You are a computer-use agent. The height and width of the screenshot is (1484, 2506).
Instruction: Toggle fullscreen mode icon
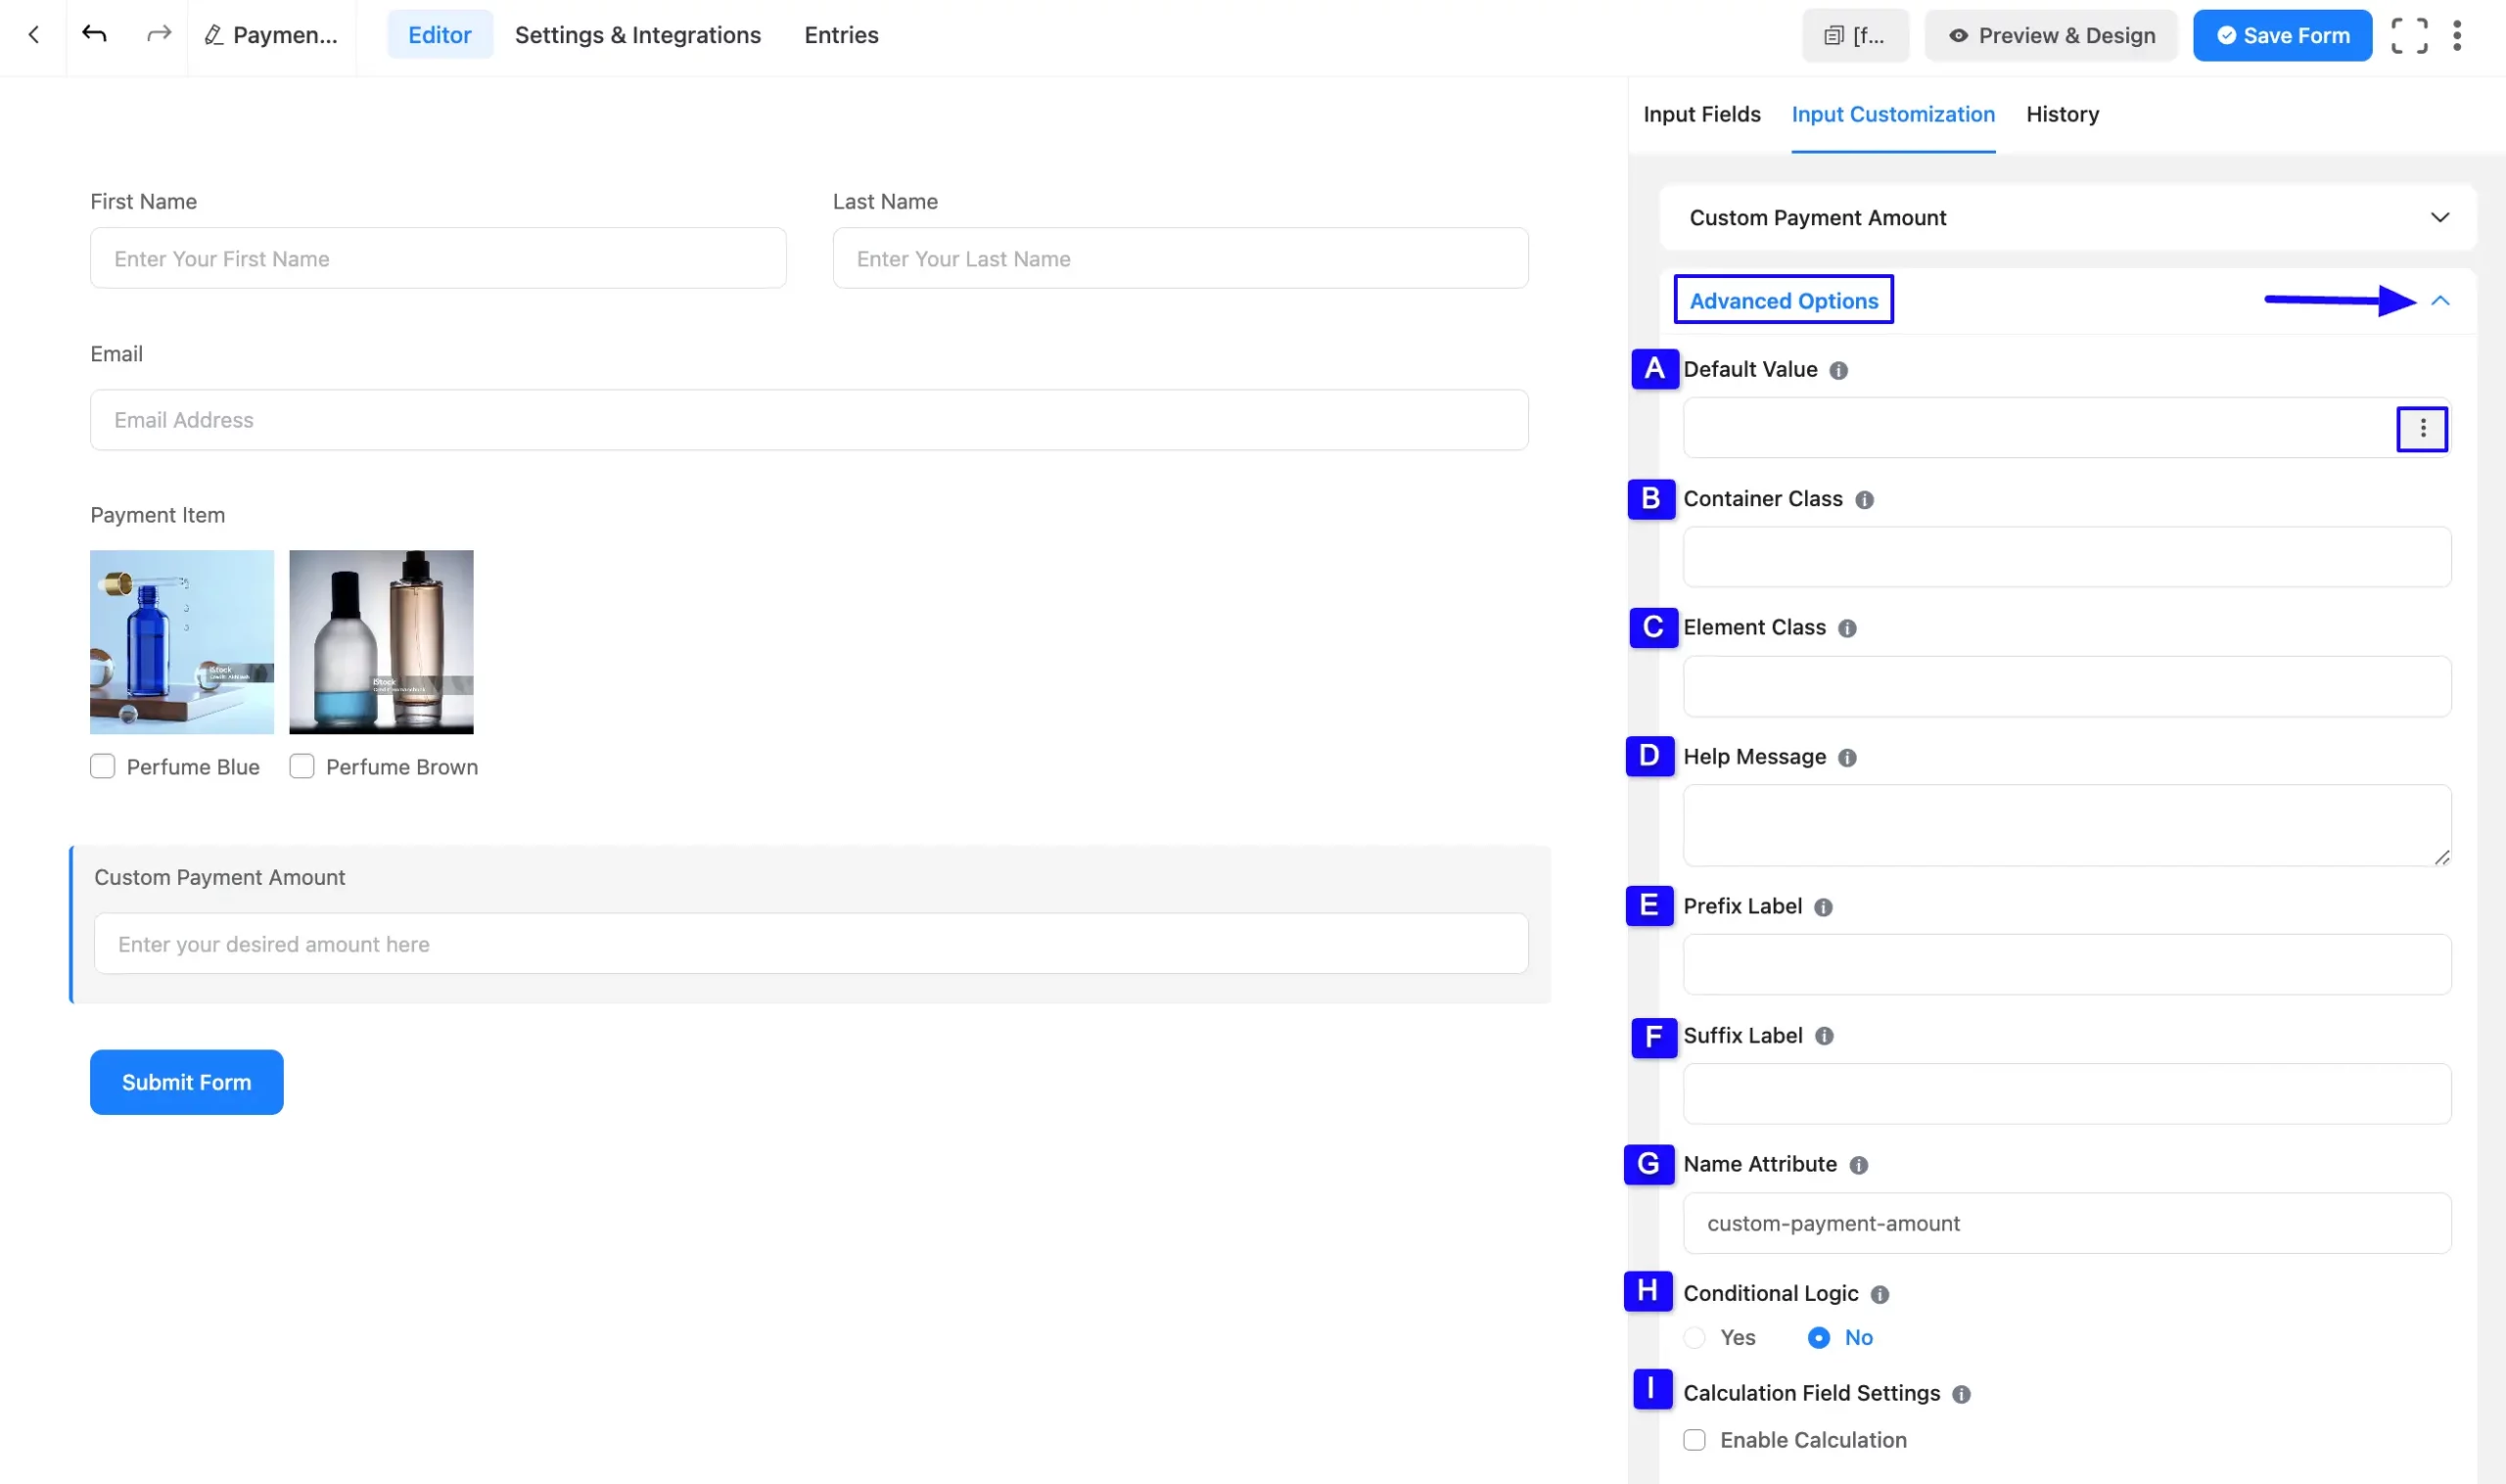[x=2409, y=35]
